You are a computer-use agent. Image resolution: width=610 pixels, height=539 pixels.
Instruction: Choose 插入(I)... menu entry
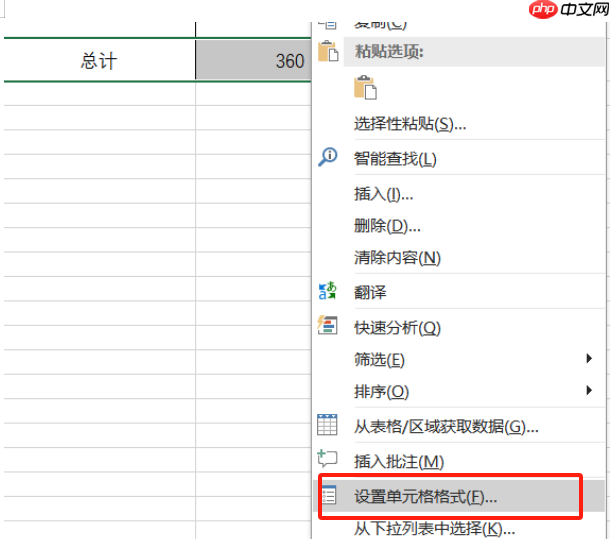point(384,194)
